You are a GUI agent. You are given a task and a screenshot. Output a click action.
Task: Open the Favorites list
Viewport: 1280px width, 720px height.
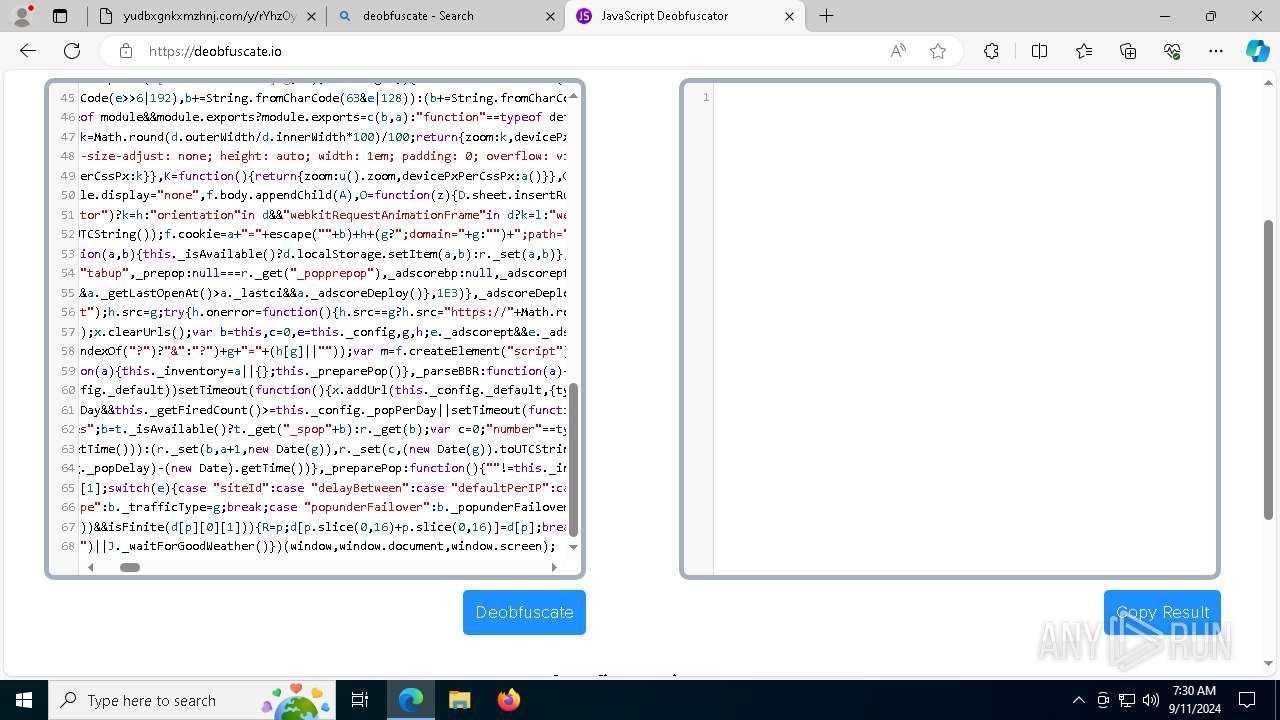(1084, 51)
